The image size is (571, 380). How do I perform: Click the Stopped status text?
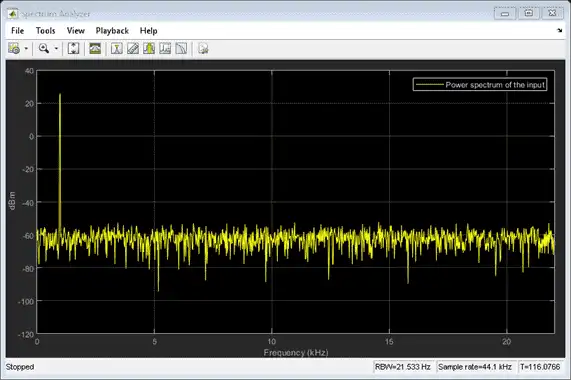(20, 367)
